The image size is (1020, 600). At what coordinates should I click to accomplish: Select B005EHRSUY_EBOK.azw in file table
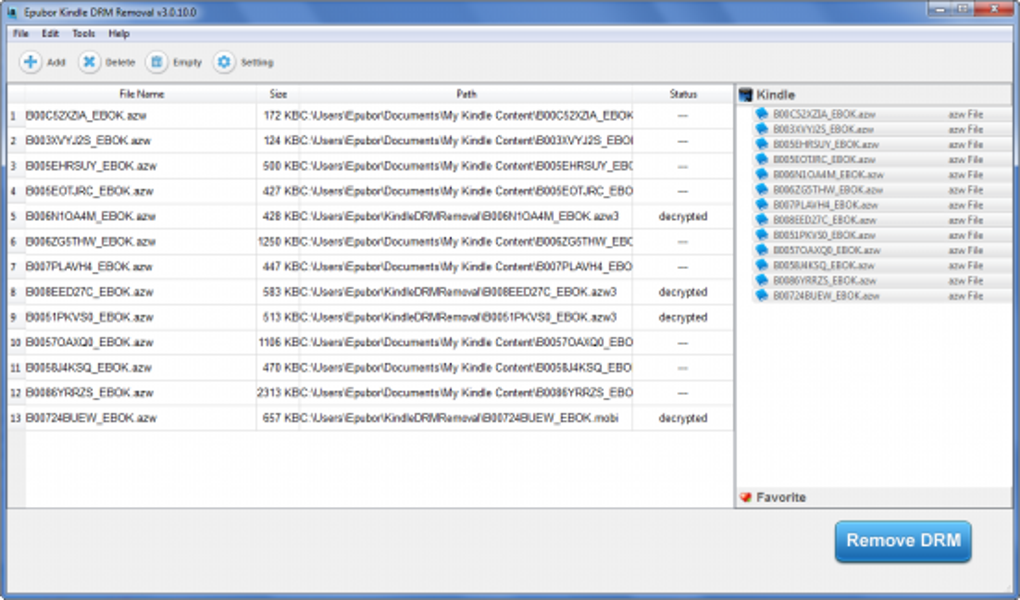(x=91, y=166)
